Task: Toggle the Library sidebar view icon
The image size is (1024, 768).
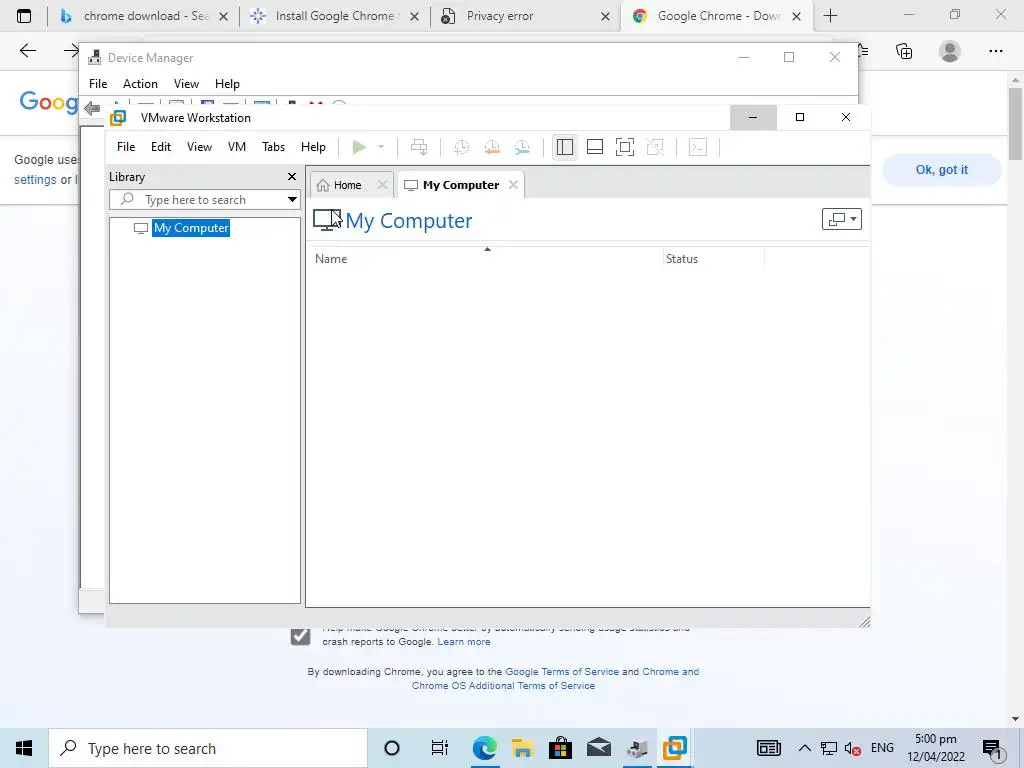Action: point(565,147)
